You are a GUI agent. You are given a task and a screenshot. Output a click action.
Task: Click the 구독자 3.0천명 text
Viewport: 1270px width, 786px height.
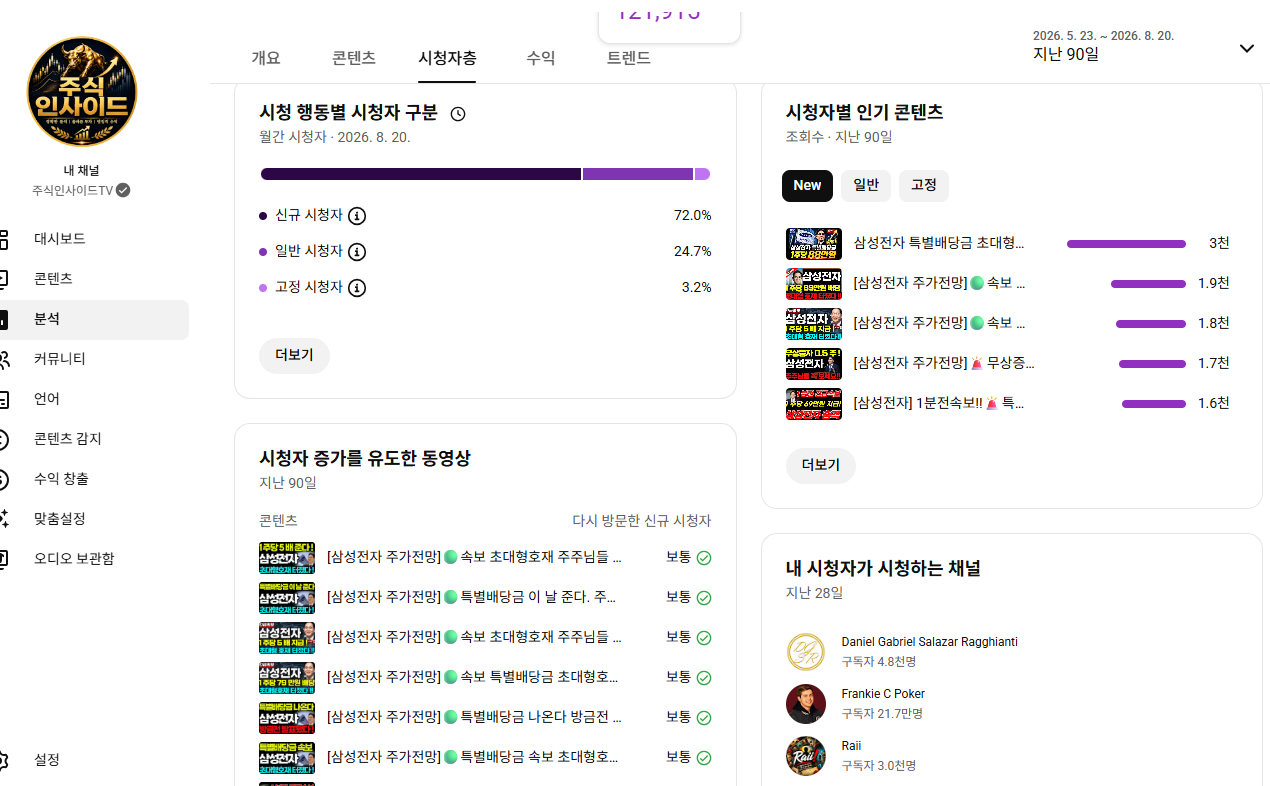click(879, 766)
